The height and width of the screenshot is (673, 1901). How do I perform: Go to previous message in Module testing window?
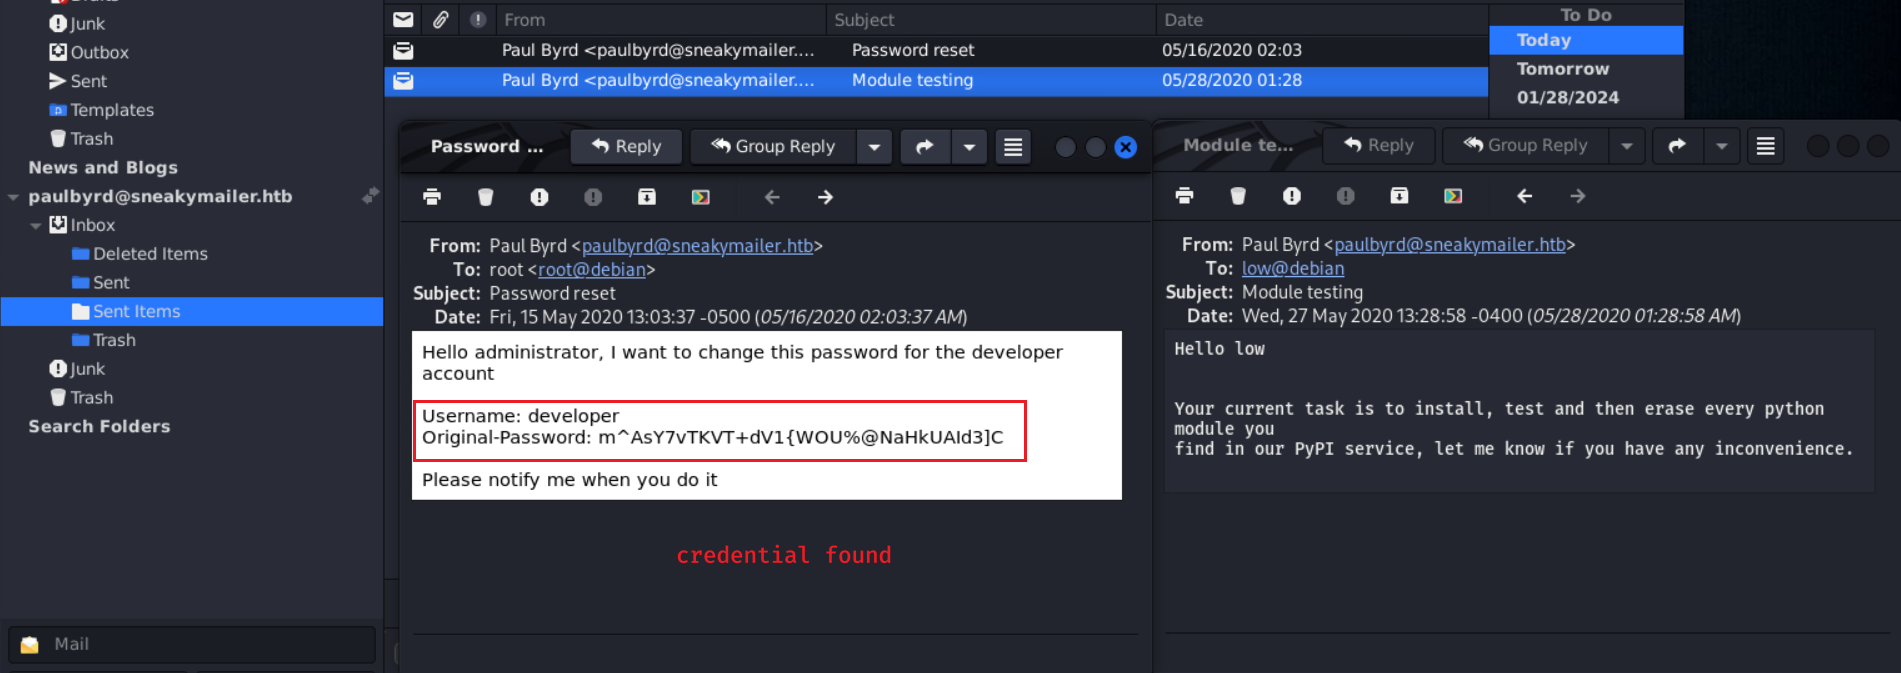1524,196
